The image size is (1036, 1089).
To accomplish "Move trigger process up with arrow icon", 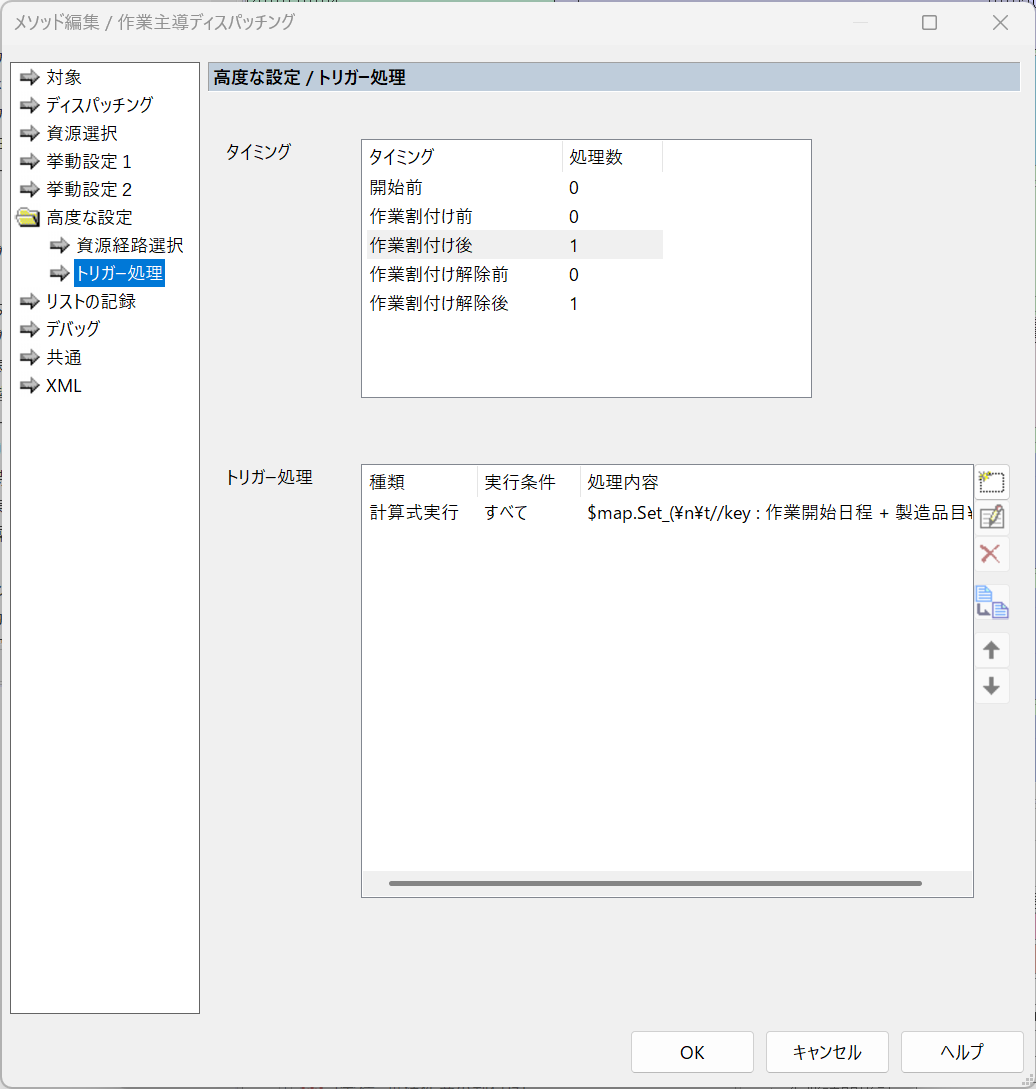I will coord(991,651).
